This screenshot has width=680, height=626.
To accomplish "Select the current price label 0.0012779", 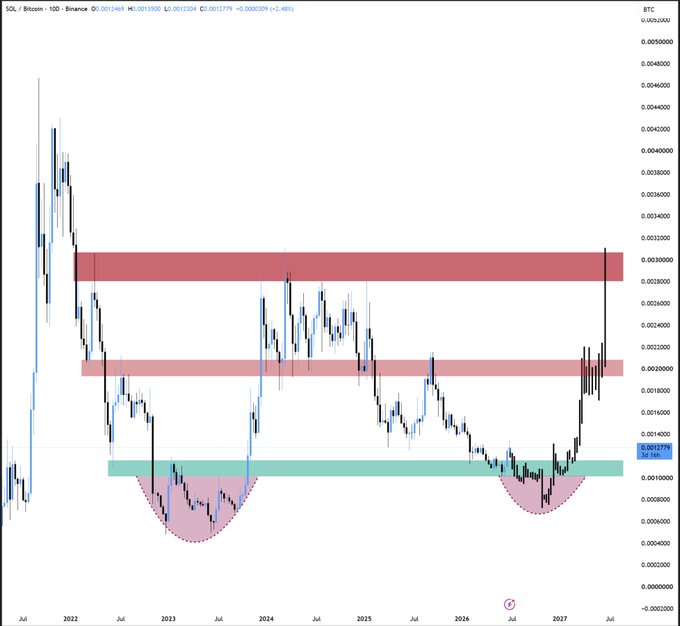I will click(x=654, y=451).
